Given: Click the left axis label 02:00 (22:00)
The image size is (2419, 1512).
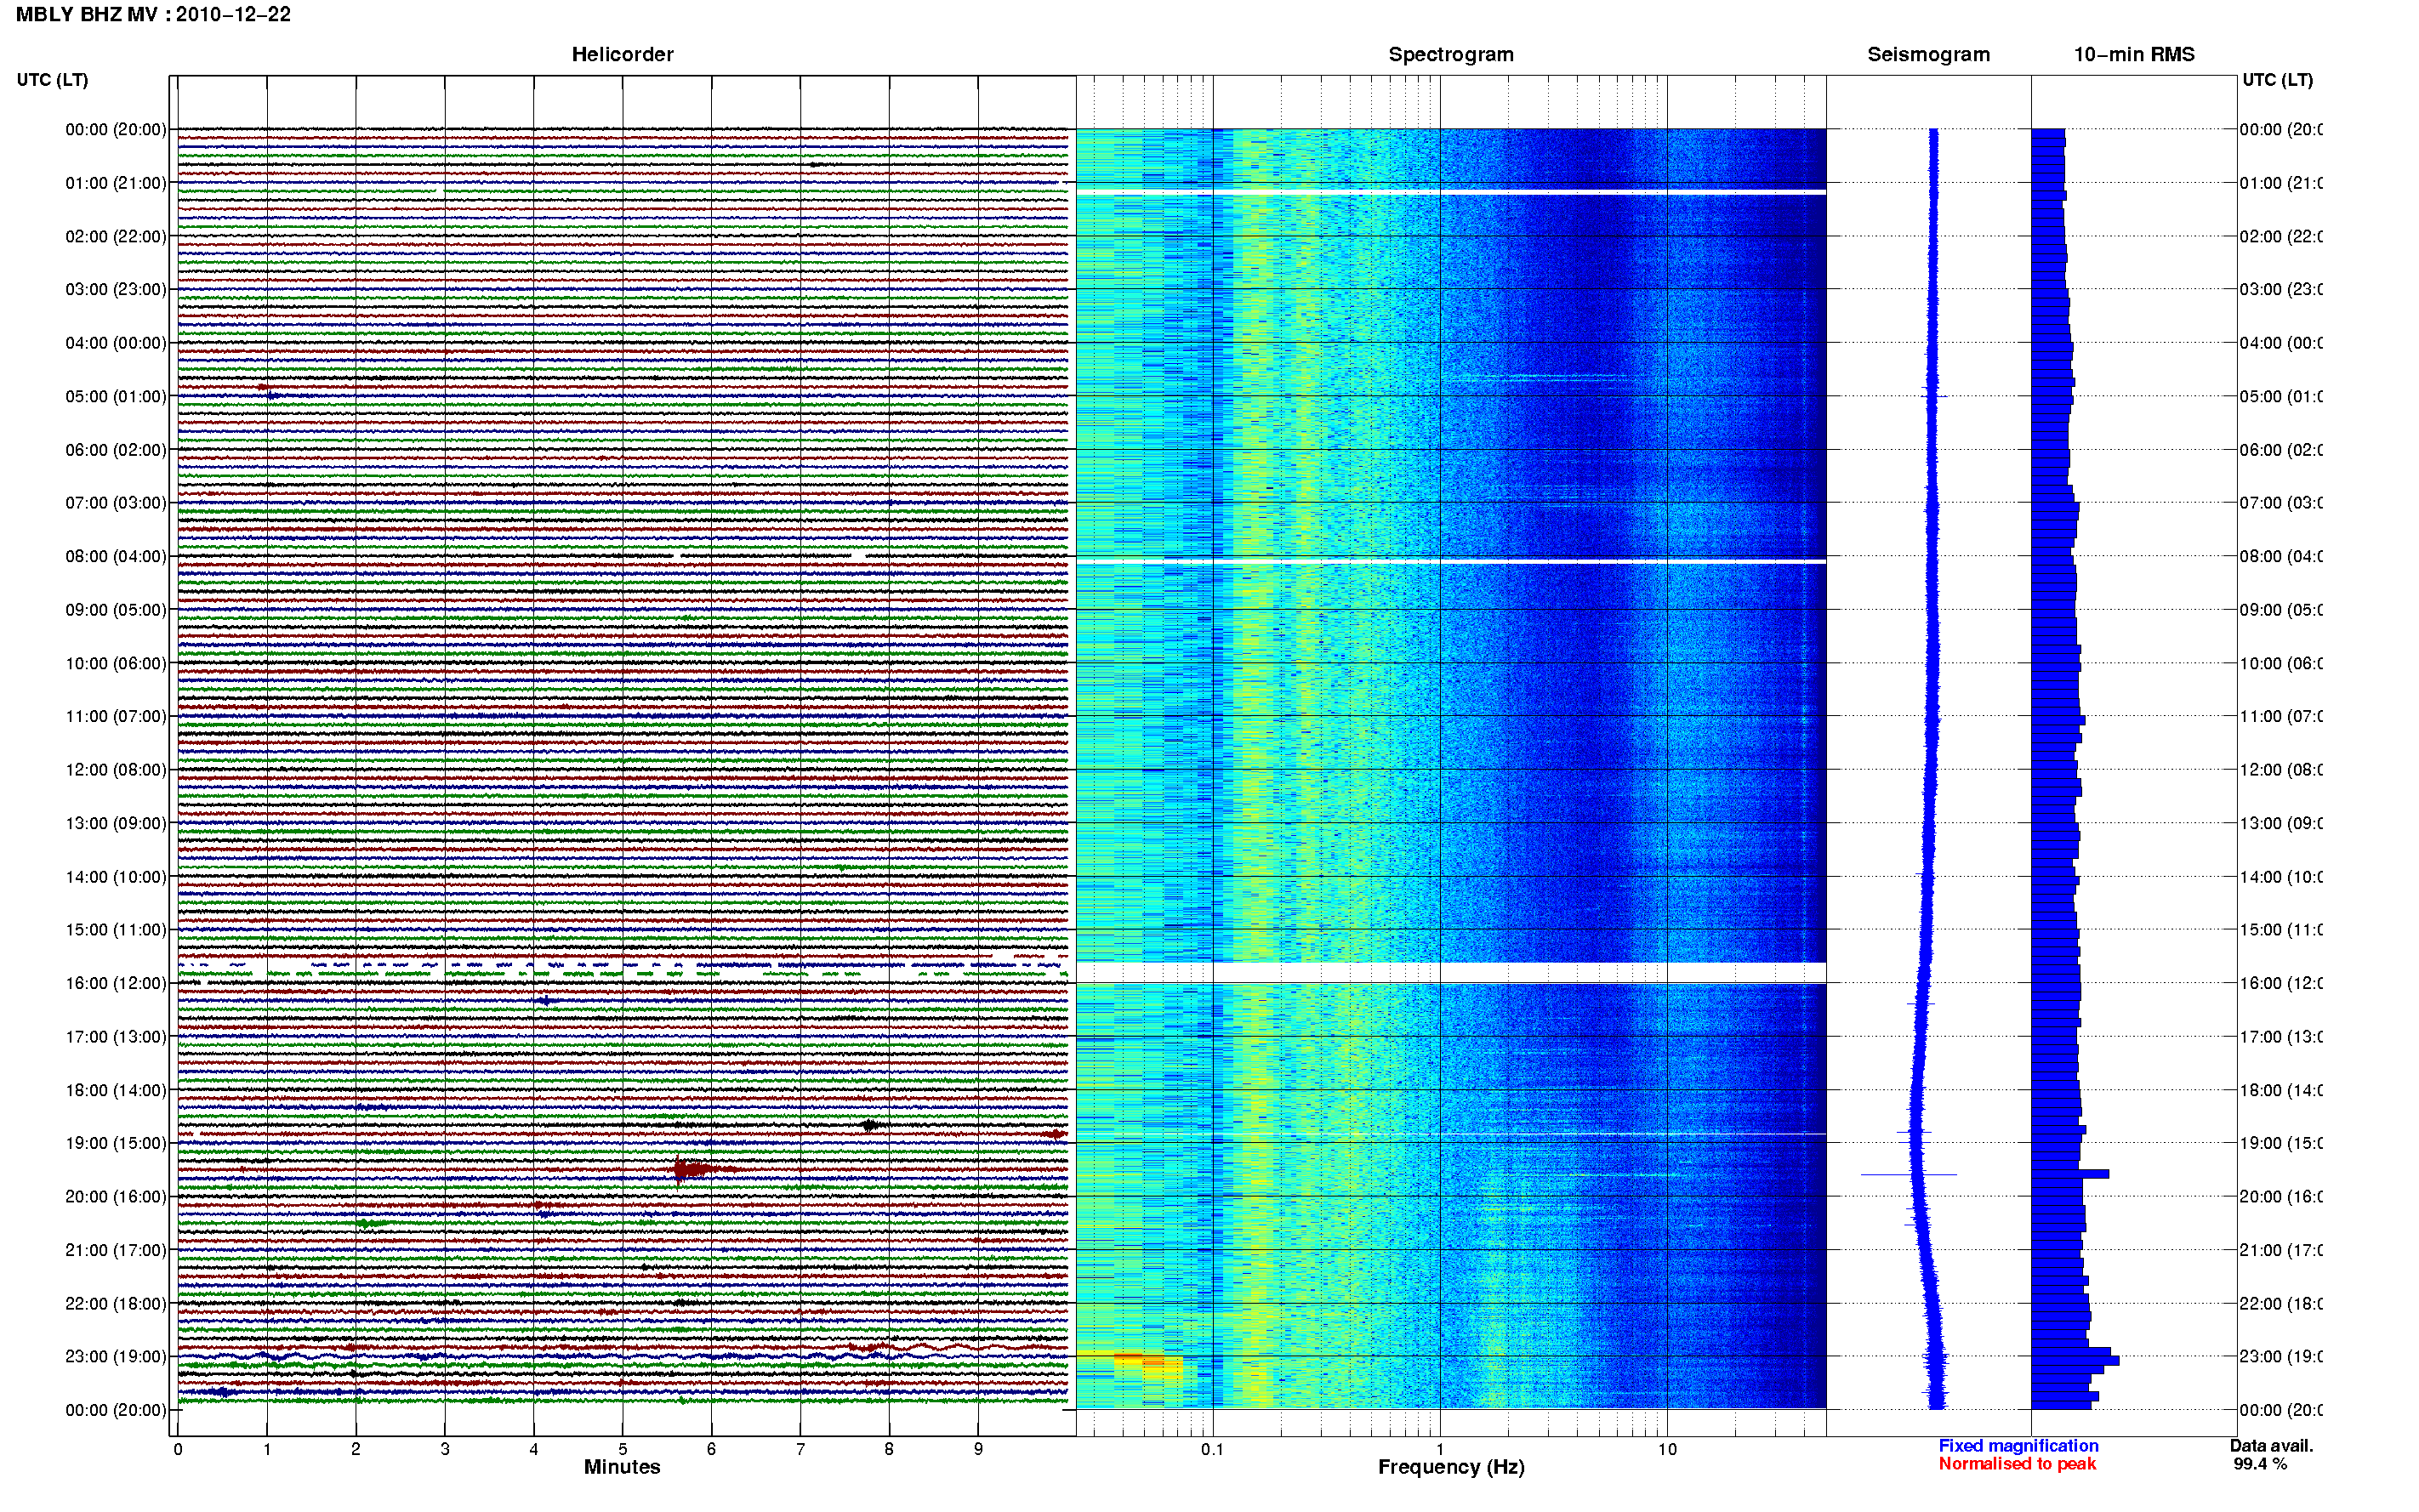Looking at the screenshot, I should click(x=116, y=237).
